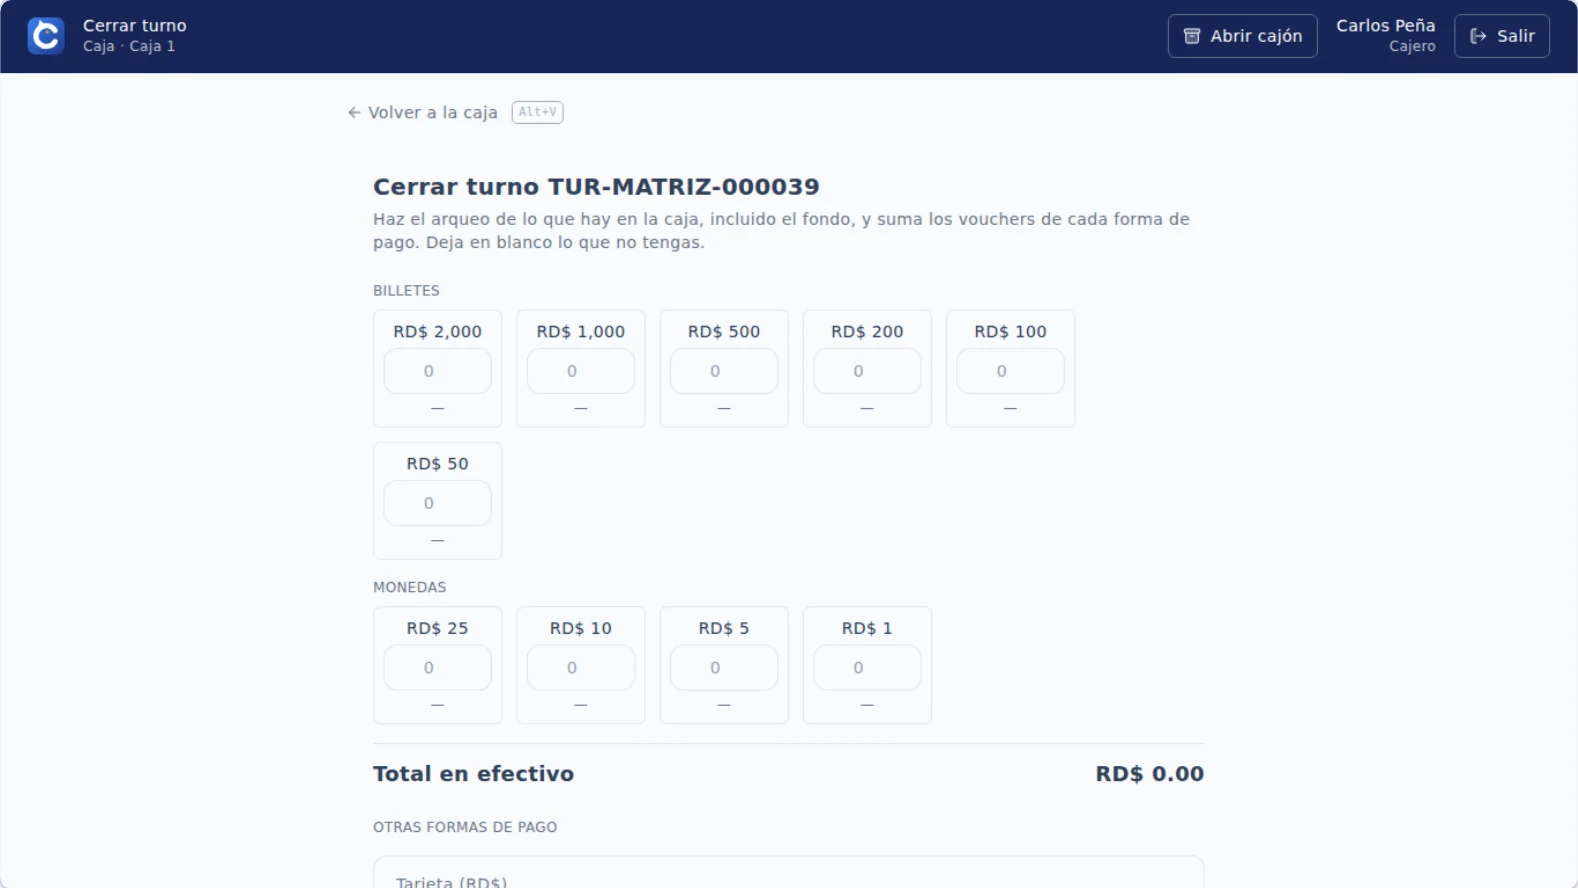Image resolution: width=1578 pixels, height=888 pixels.
Task: Focus the RD$ 10 coin count field
Action: pos(581,668)
